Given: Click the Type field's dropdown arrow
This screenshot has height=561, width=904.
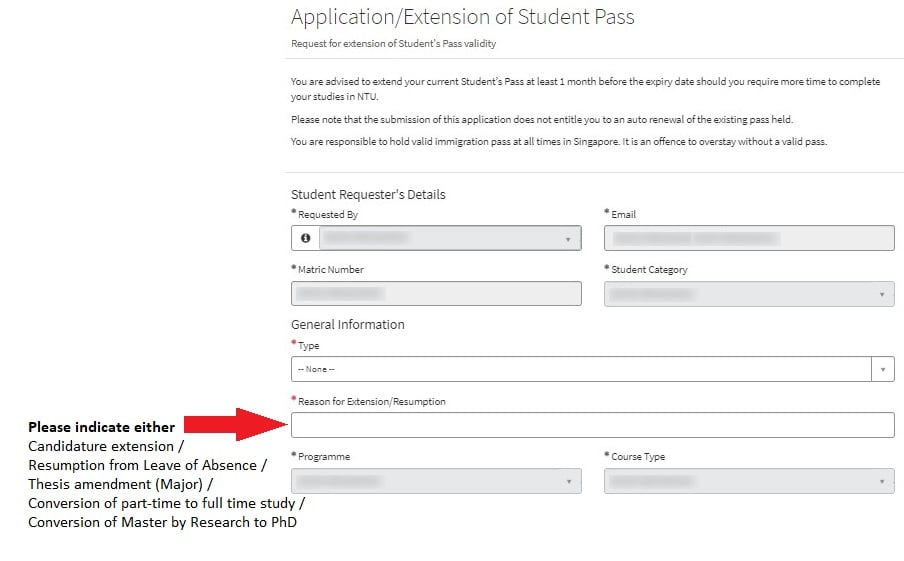Looking at the screenshot, I should coord(883,369).
